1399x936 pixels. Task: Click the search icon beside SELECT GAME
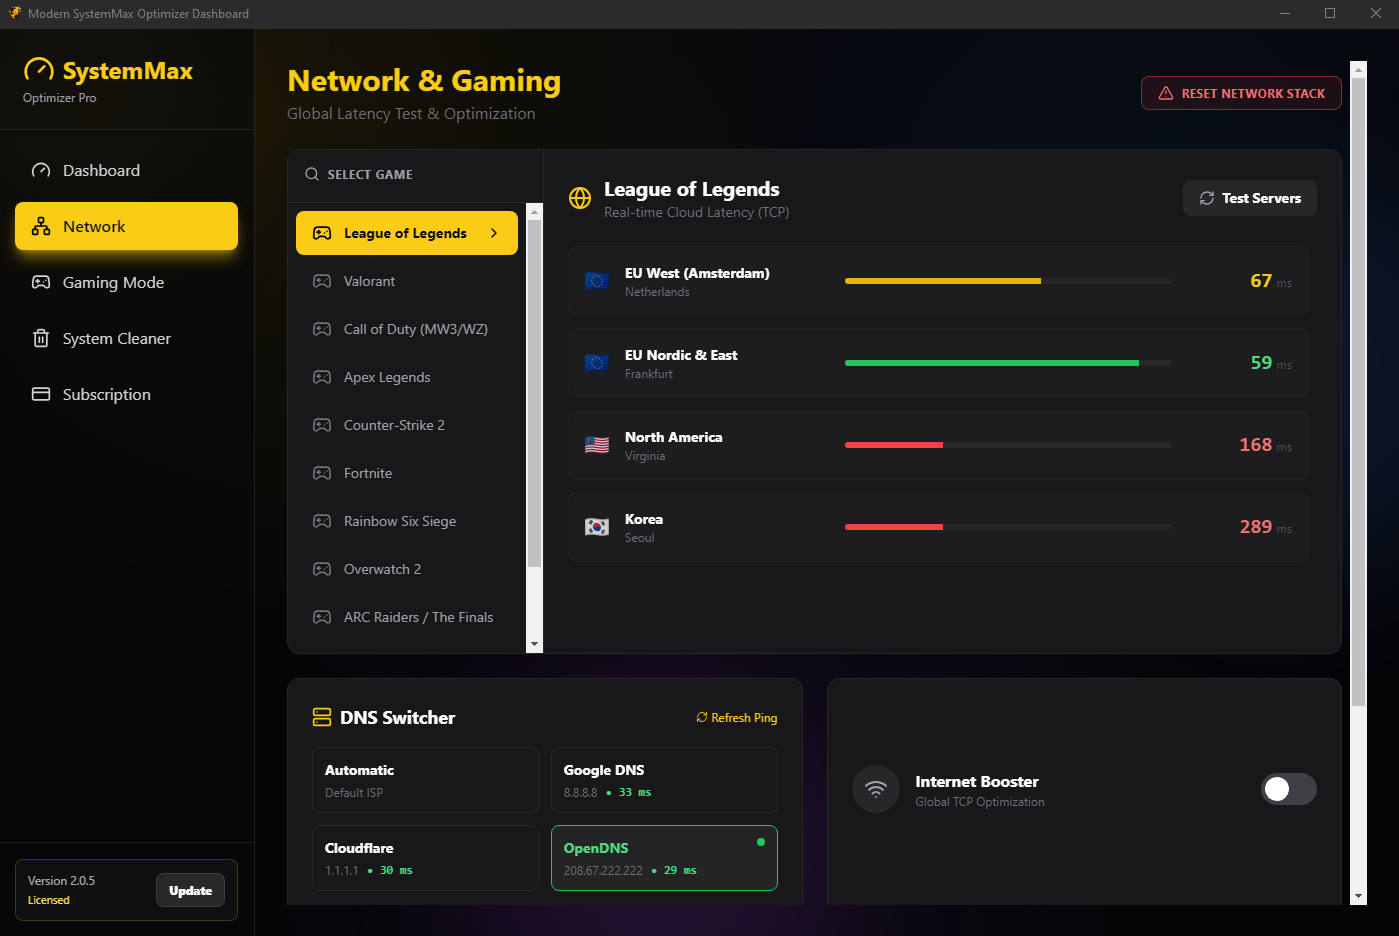coord(312,174)
